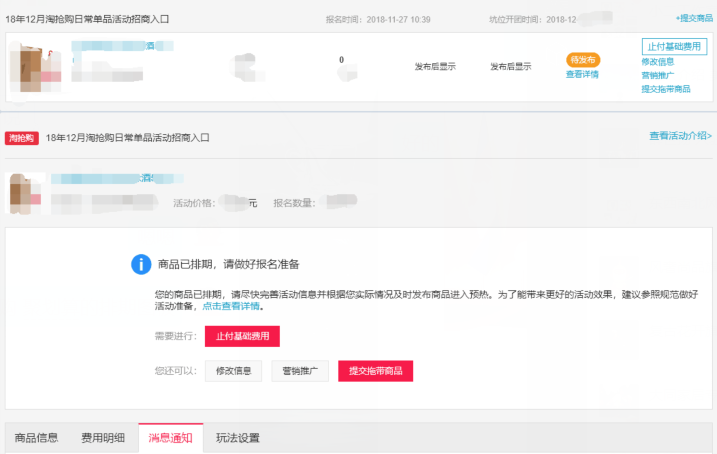The image size is (717, 454).
Task: Click the 提交拖带商品 link in the top product row
Action: tap(666, 89)
